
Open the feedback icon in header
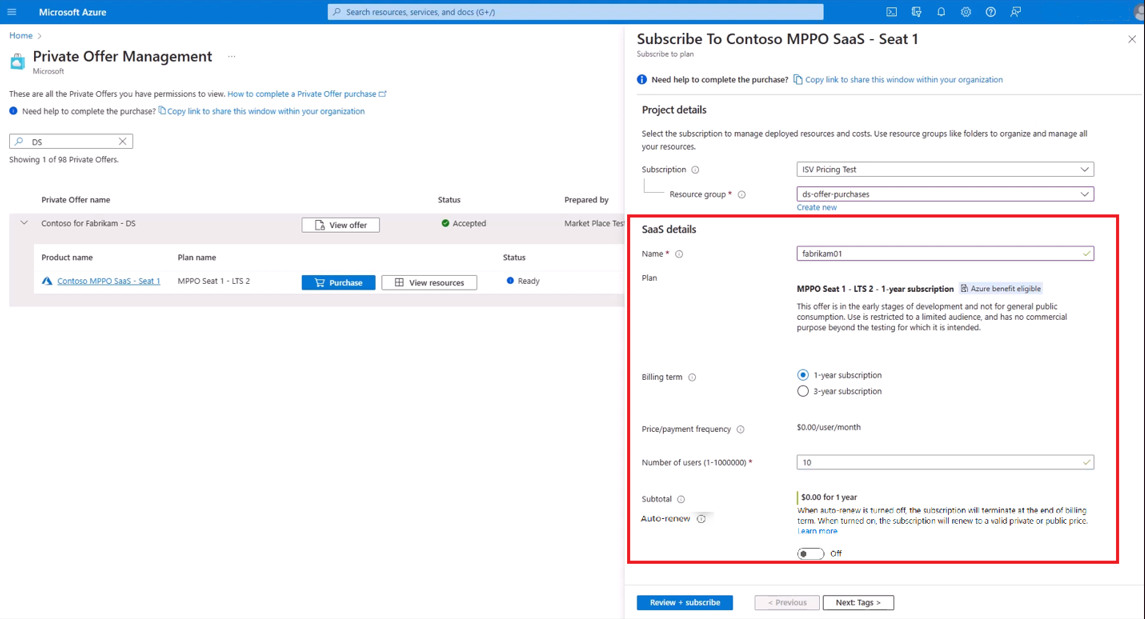point(1015,12)
